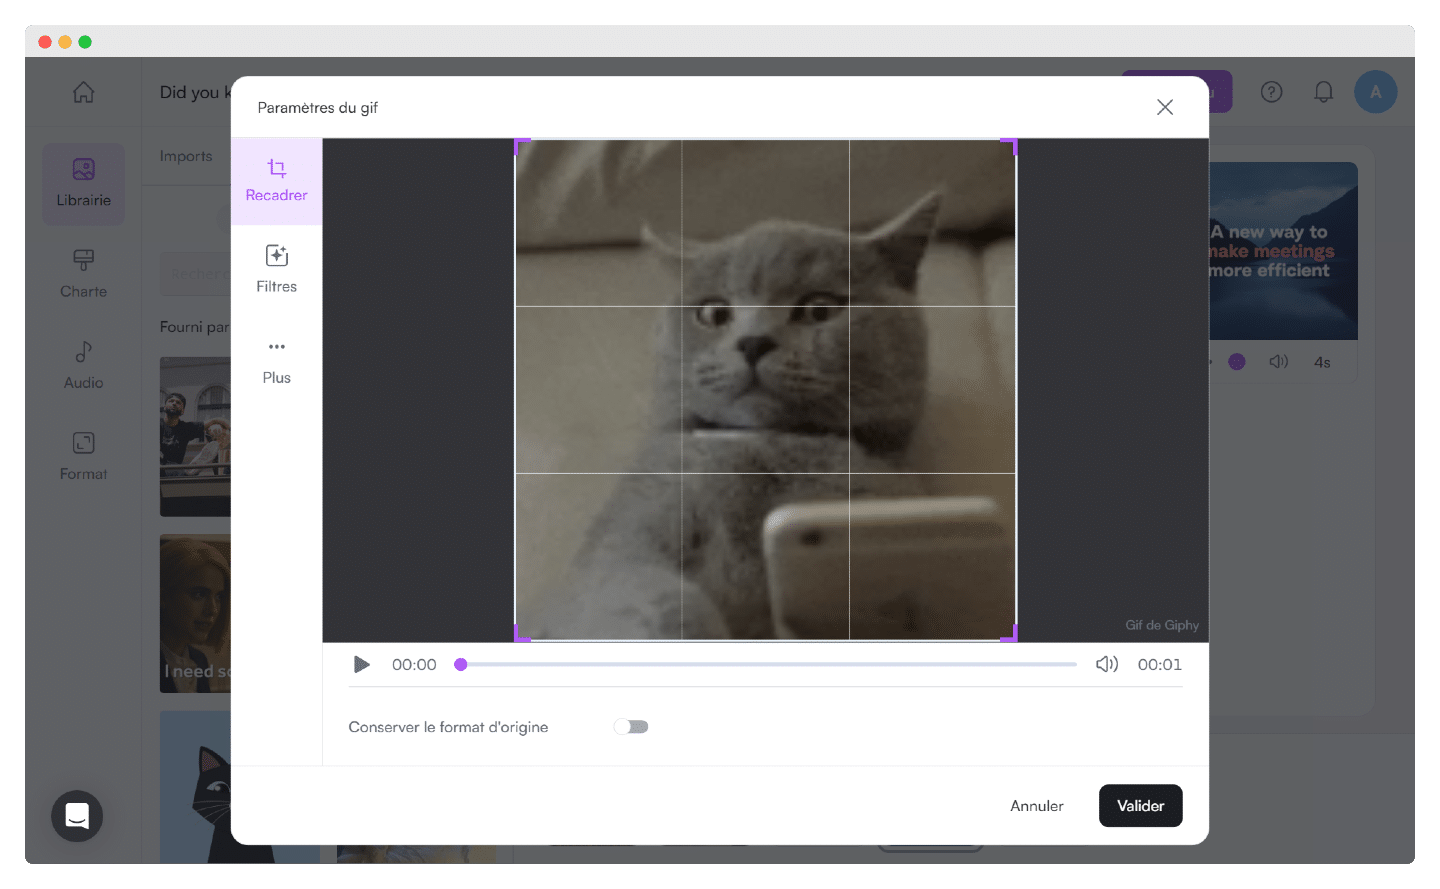Open notifications bell icon
This screenshot has width=1440, height=889.
1323,92
